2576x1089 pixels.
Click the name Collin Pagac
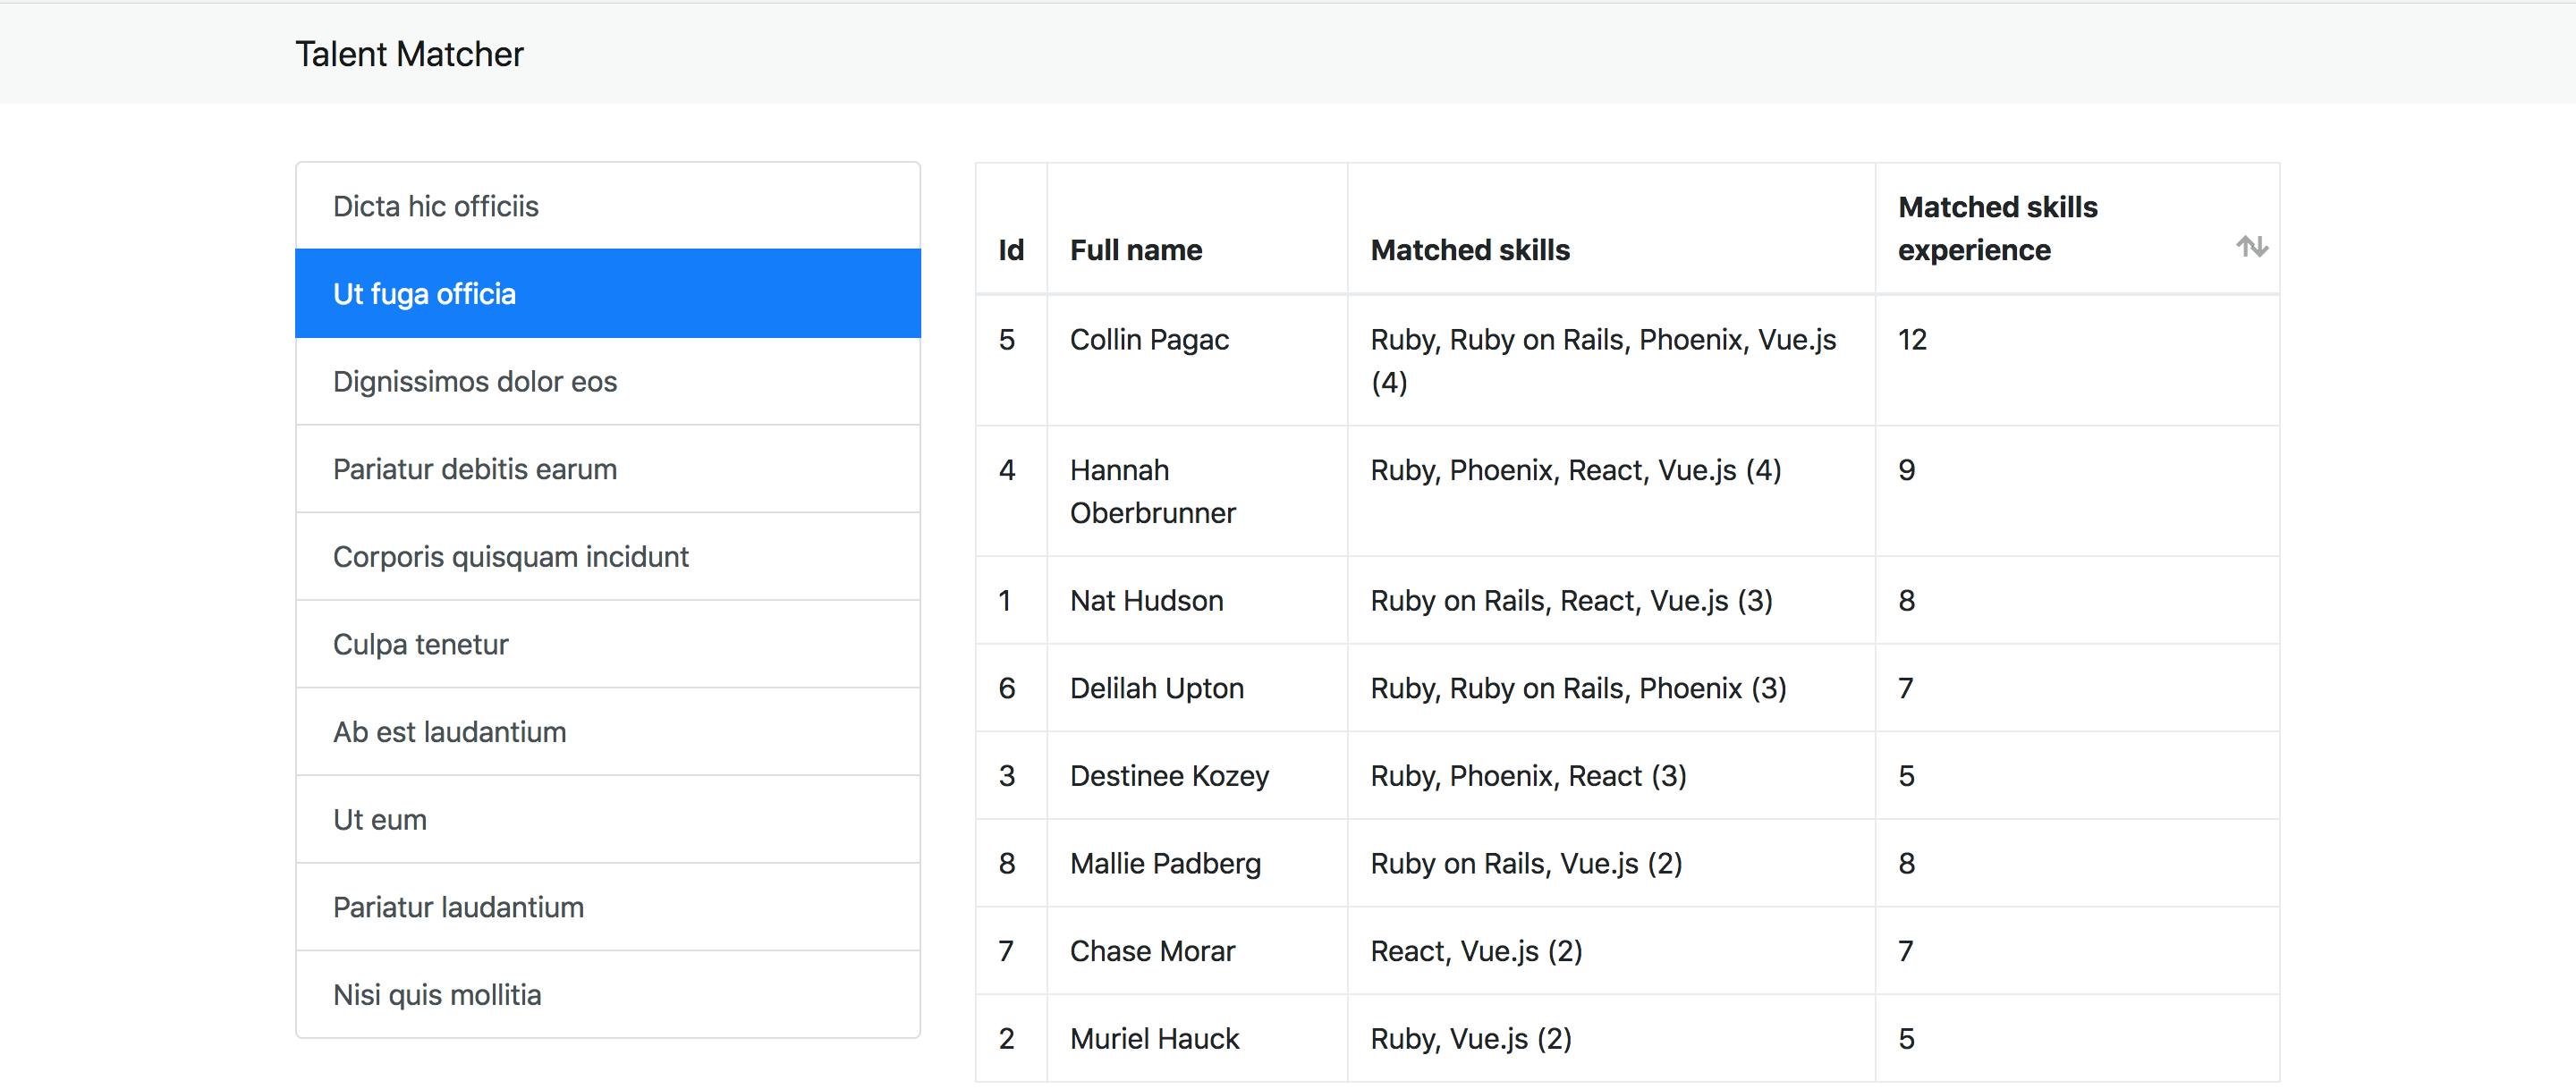1149,340
